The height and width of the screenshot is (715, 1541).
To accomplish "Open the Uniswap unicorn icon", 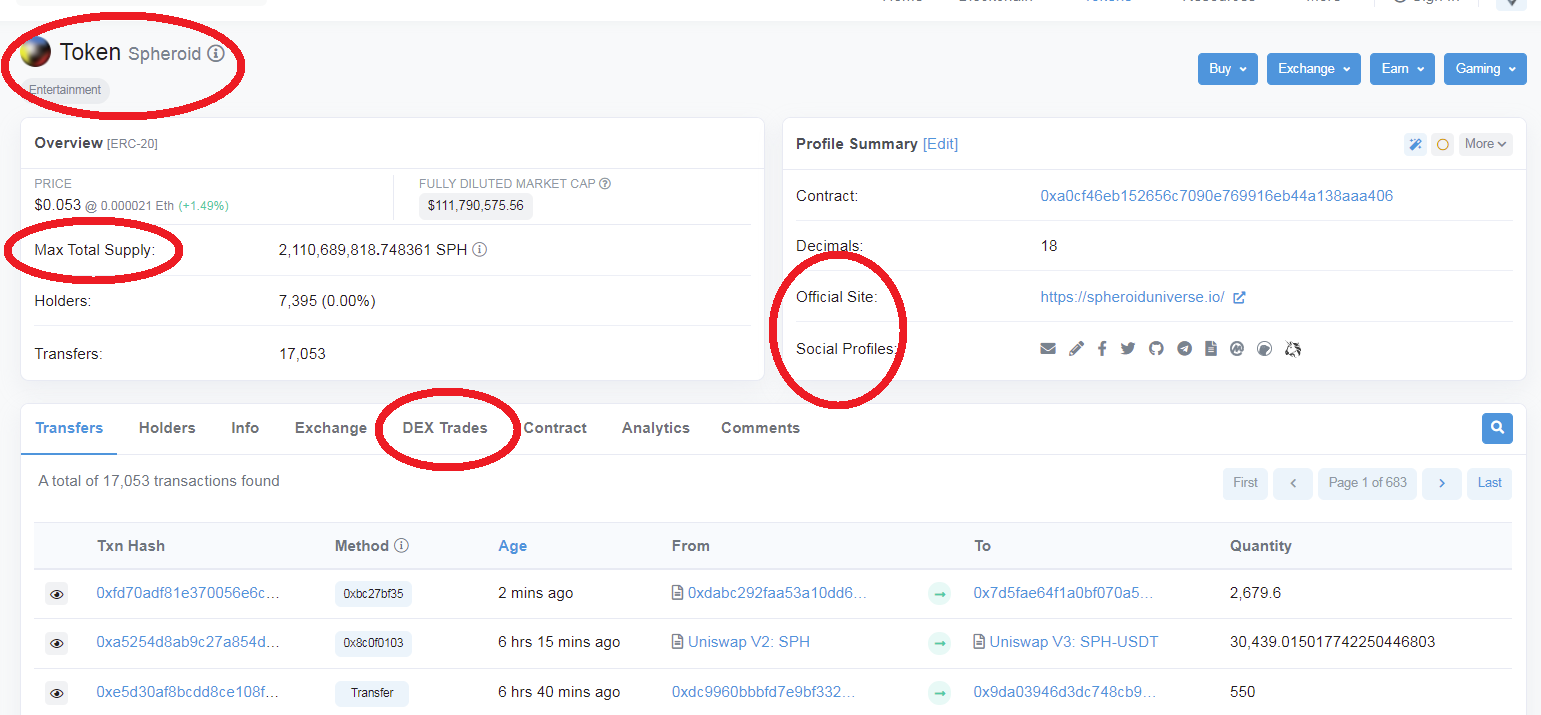I will coord(1292,349).
